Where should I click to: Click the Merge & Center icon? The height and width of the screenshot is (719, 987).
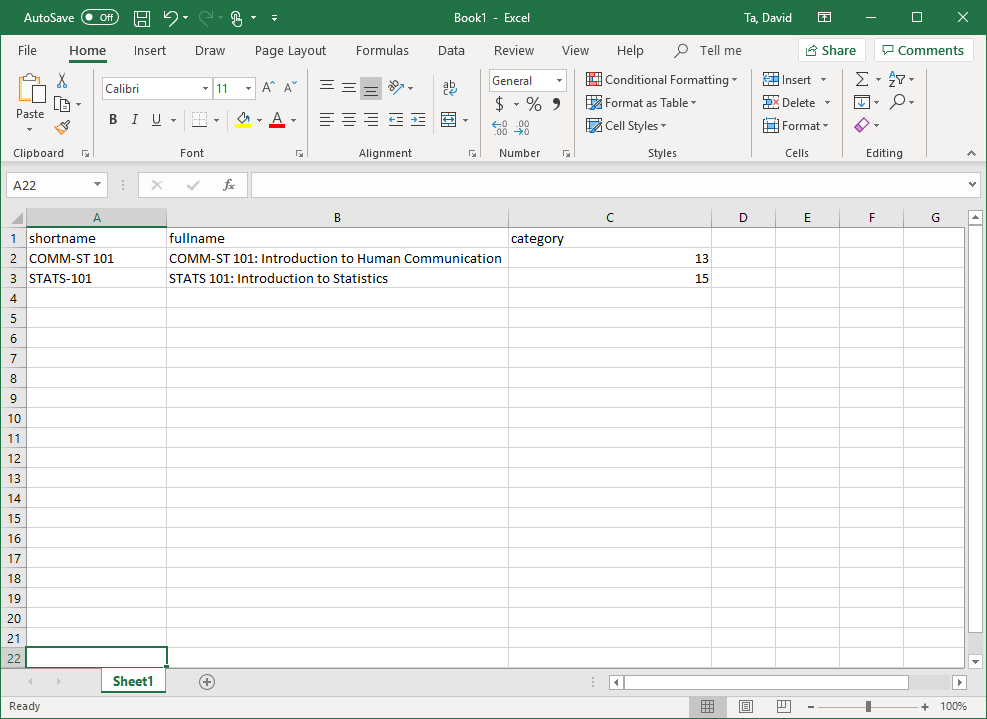[448, 120]
